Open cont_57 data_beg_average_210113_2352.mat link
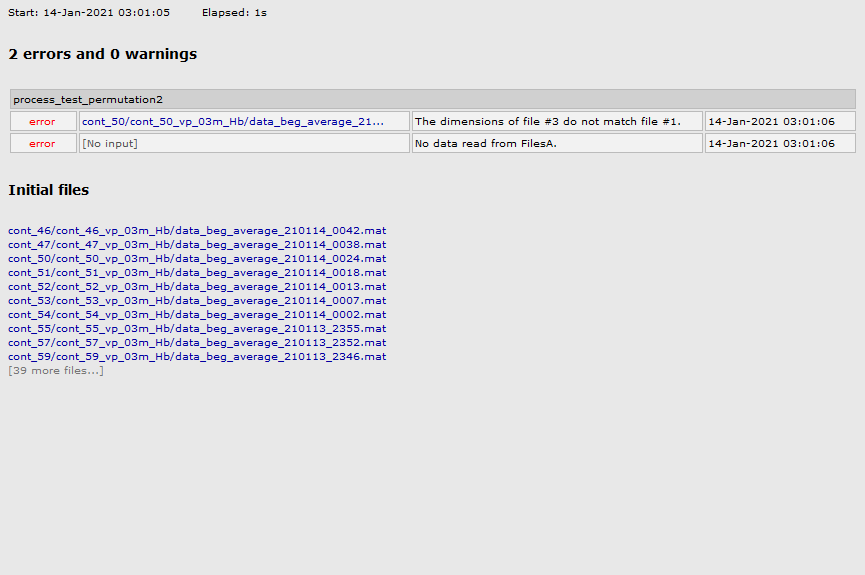 point(197,343)
